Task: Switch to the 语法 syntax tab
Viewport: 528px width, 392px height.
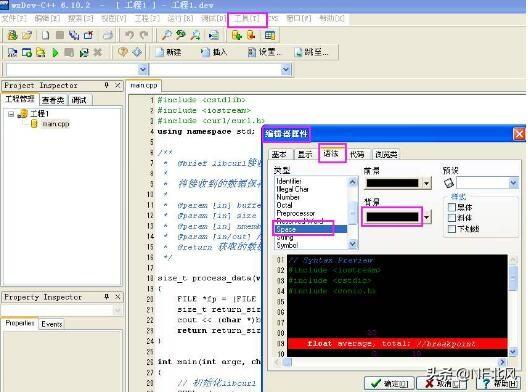Action: click(x=331, y=154)
